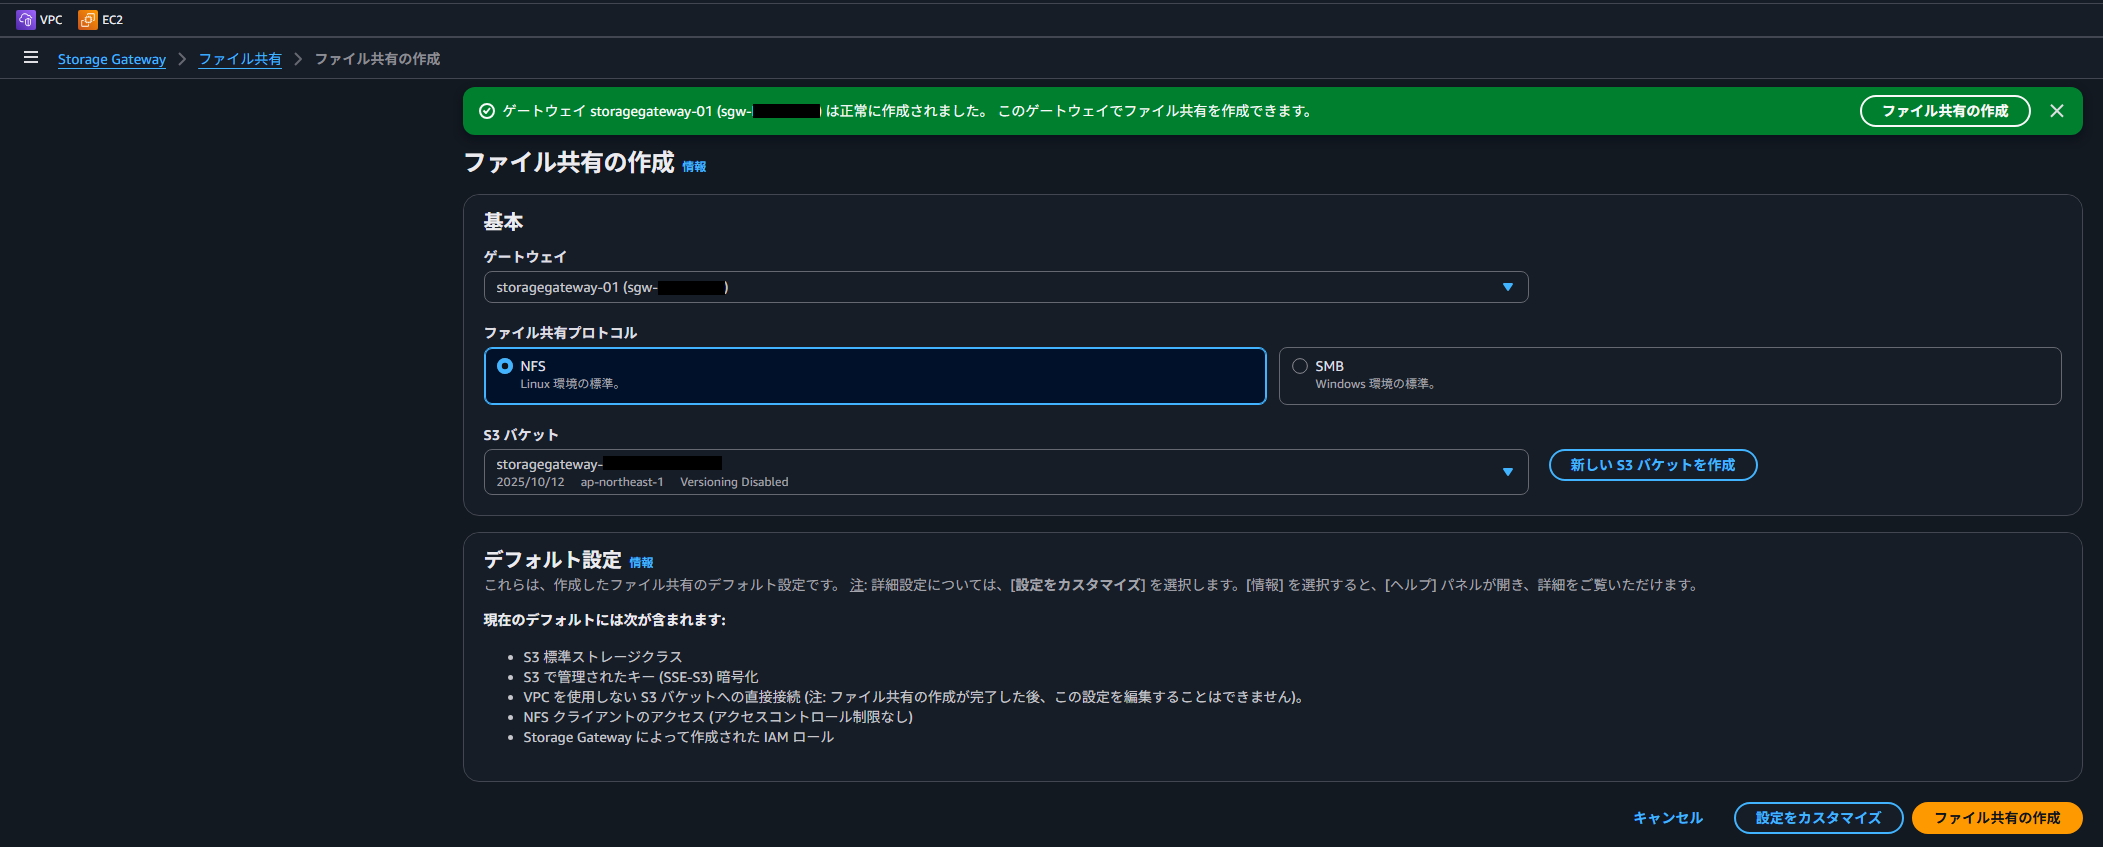Click the ファイル共有プロトコル label

(560, 333)
